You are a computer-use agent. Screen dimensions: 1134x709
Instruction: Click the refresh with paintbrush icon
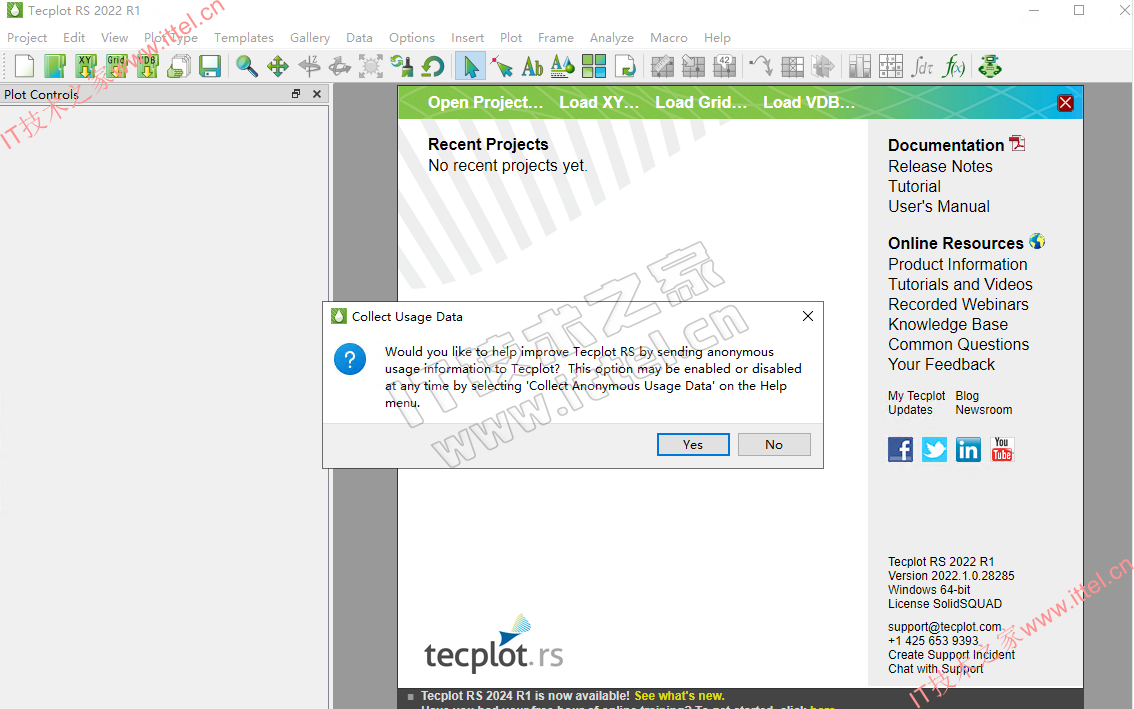[402, 67]
